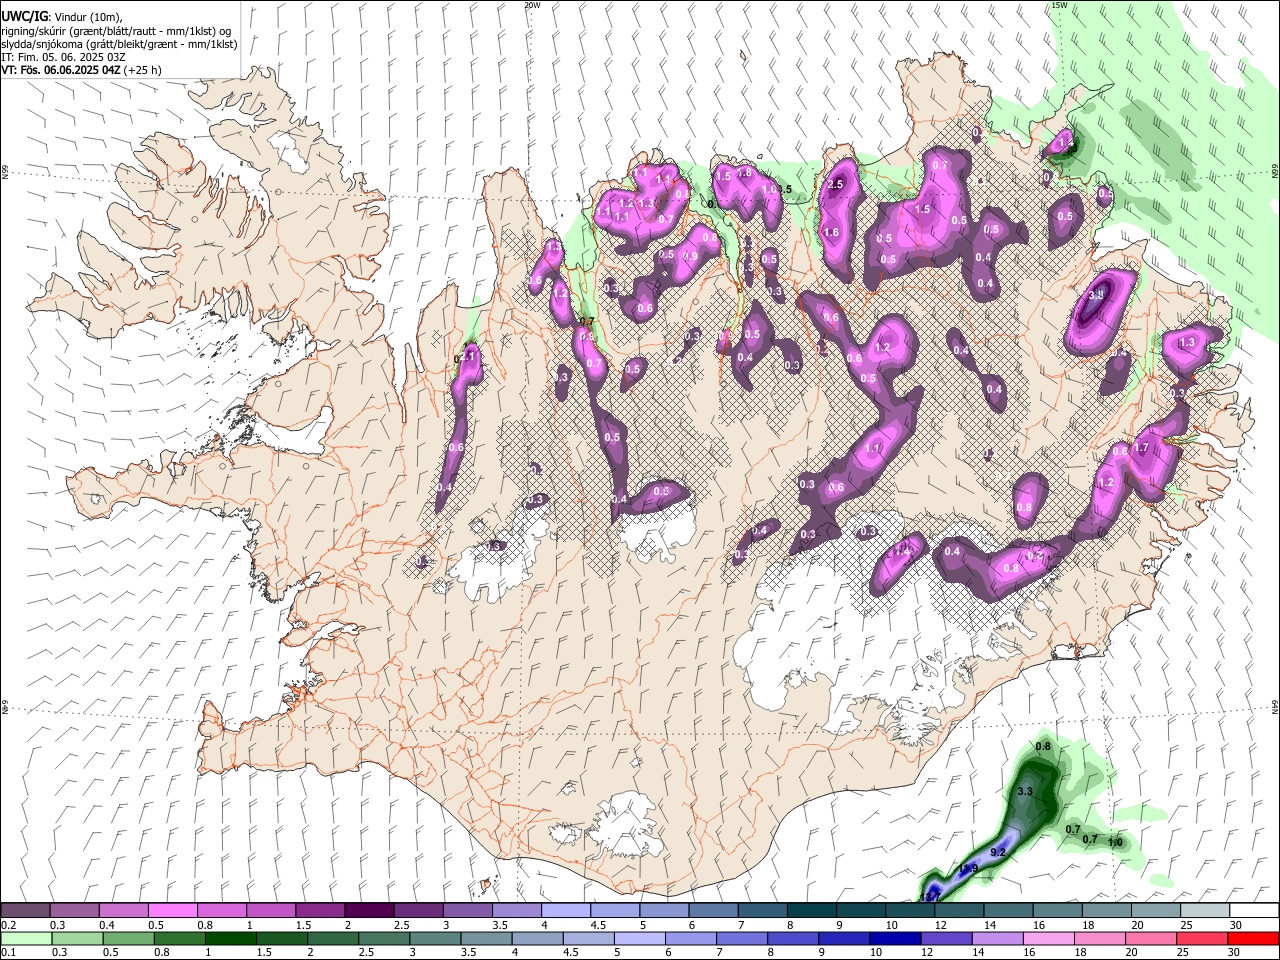Click the 1.4 snowfall value north of Vatnajökull
This screenshot has width=1280, height=960.
pos(902,551)
